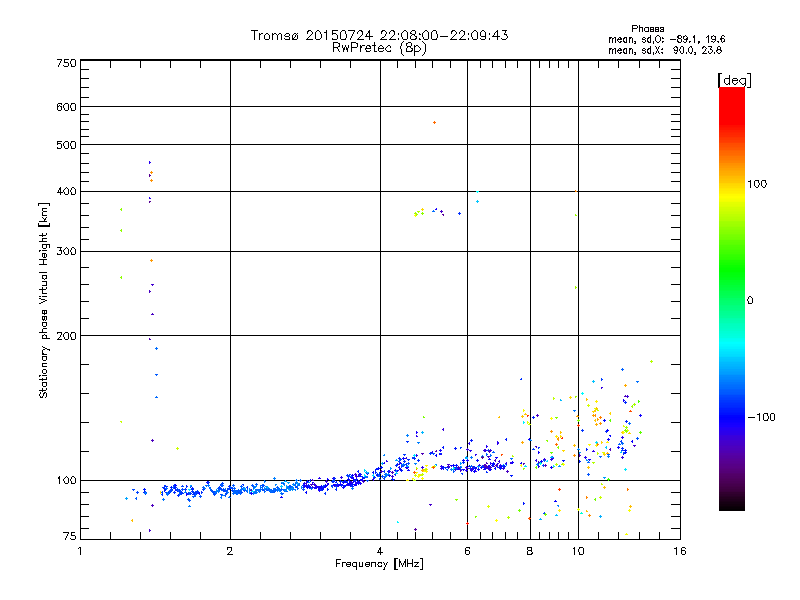Image resolution: width=800 pixels, height=600 pixels.
Task: Click the x-axis tick label '2'
Action: click(230, 551)
